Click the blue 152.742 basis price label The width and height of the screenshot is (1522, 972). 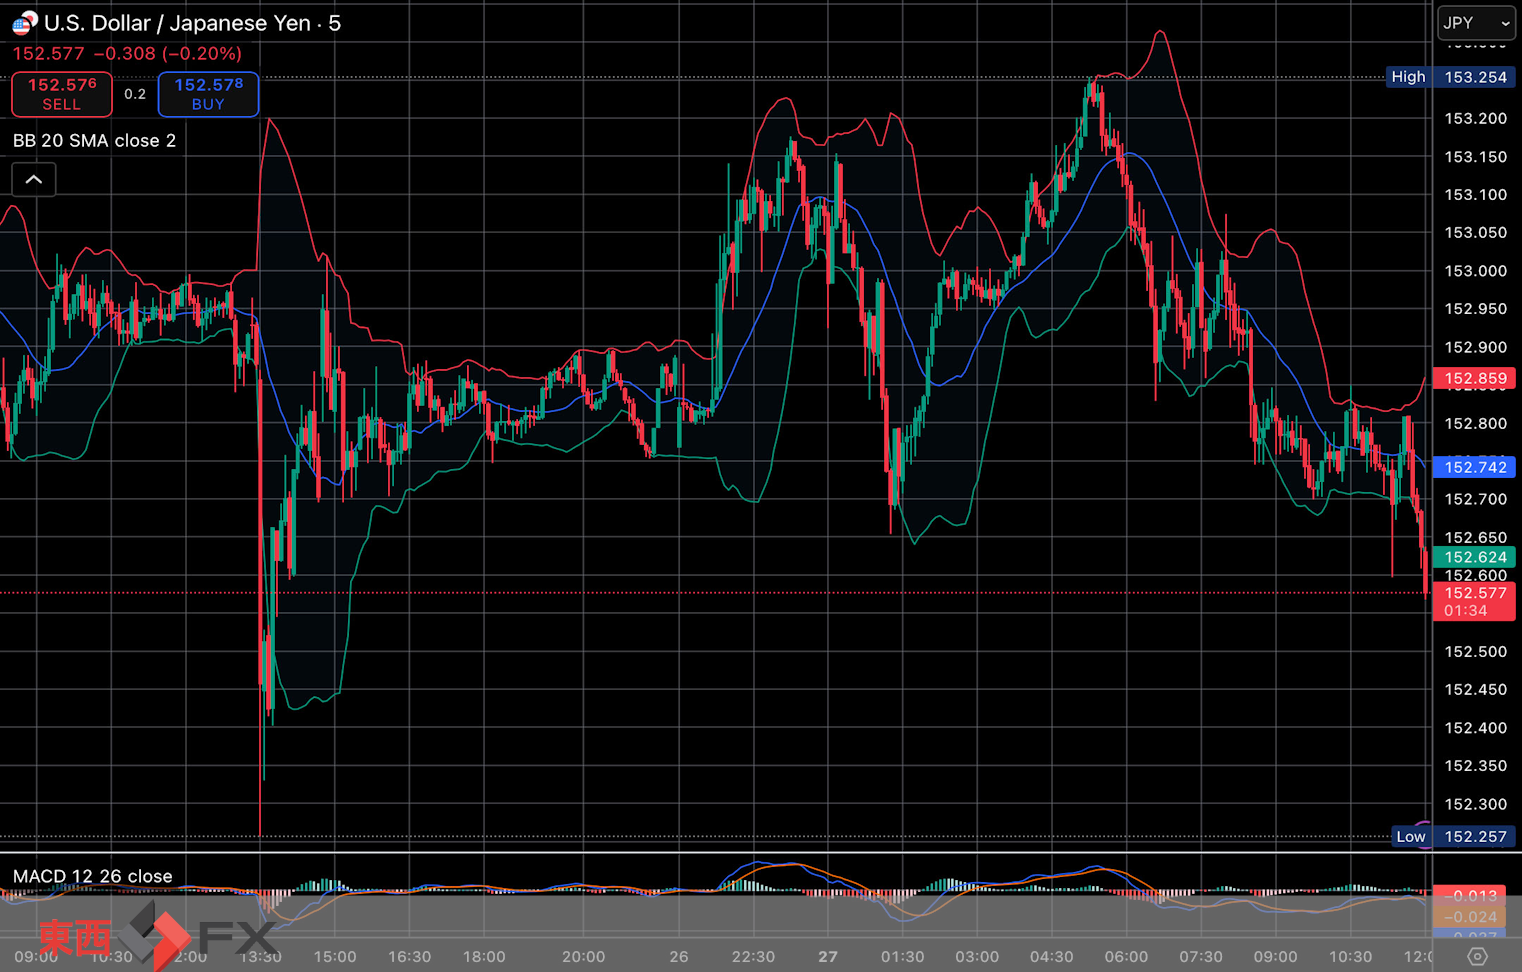pyautogui.click(x=1474, y=467)
